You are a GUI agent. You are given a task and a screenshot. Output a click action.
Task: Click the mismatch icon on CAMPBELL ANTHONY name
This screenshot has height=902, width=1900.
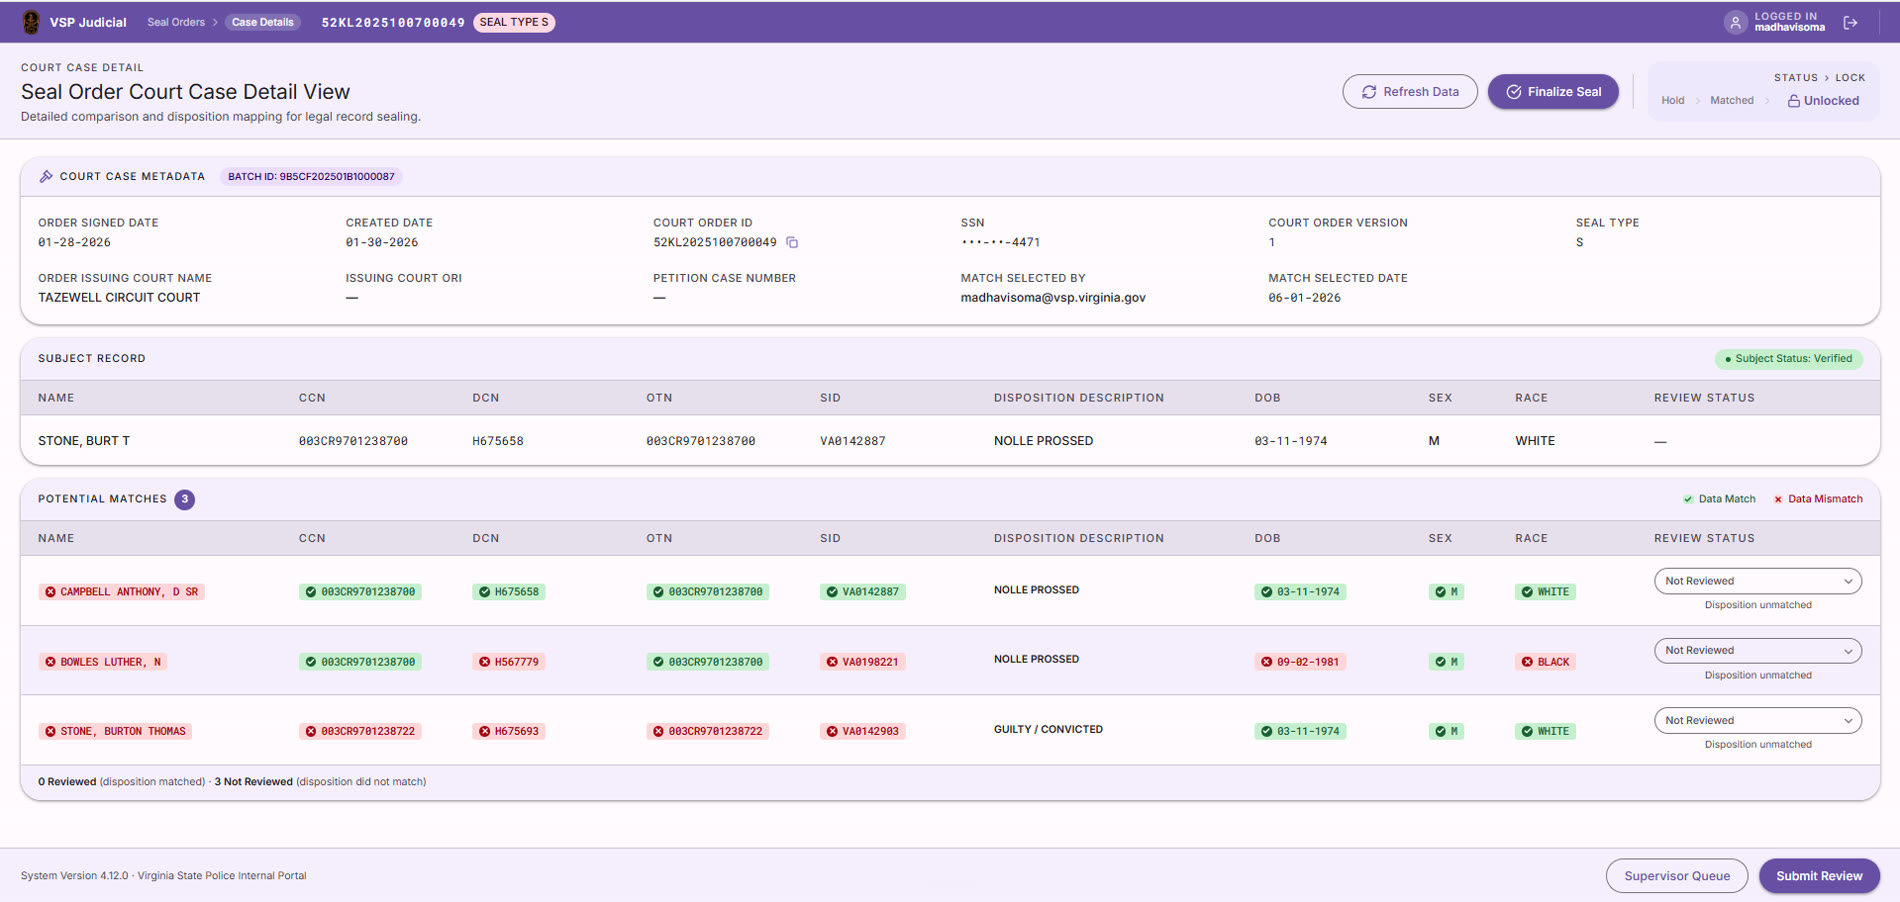[50, 592]
